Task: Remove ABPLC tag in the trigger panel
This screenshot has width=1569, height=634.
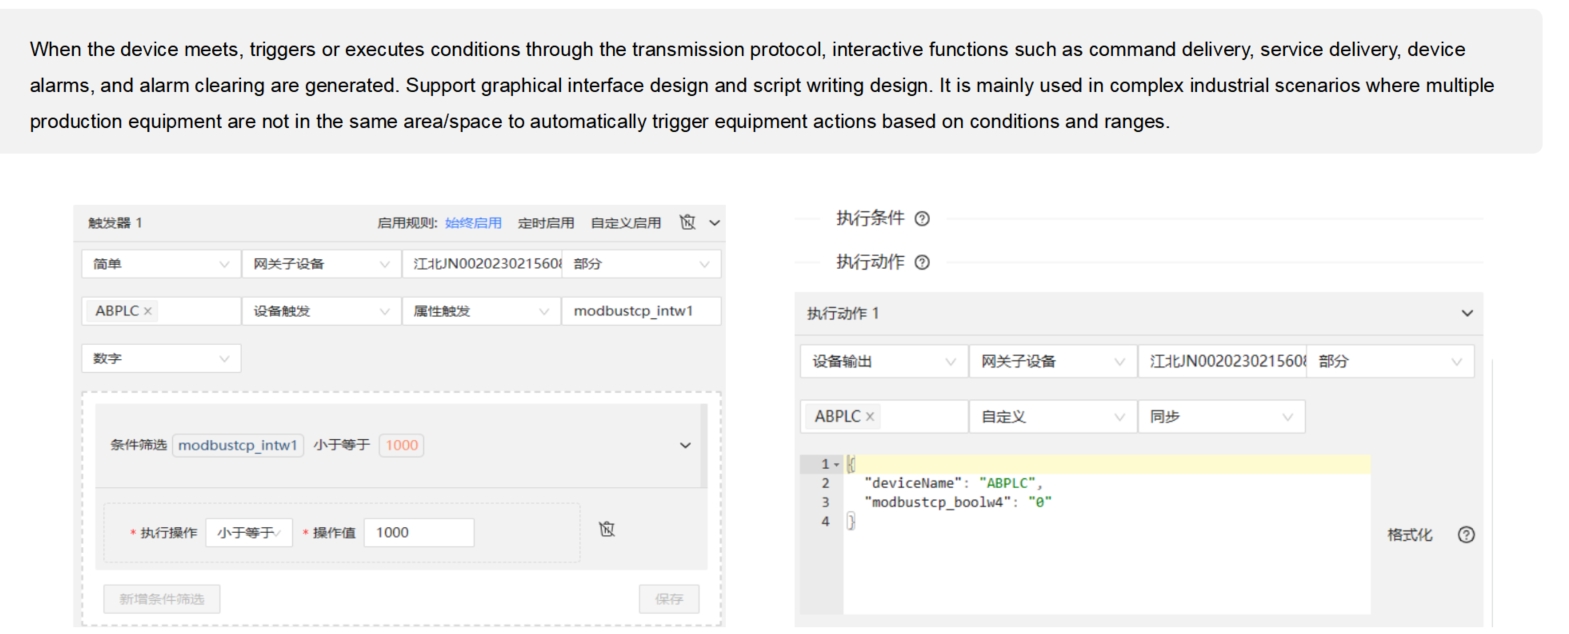Action: pyautogui.click(x=148, y=311)
